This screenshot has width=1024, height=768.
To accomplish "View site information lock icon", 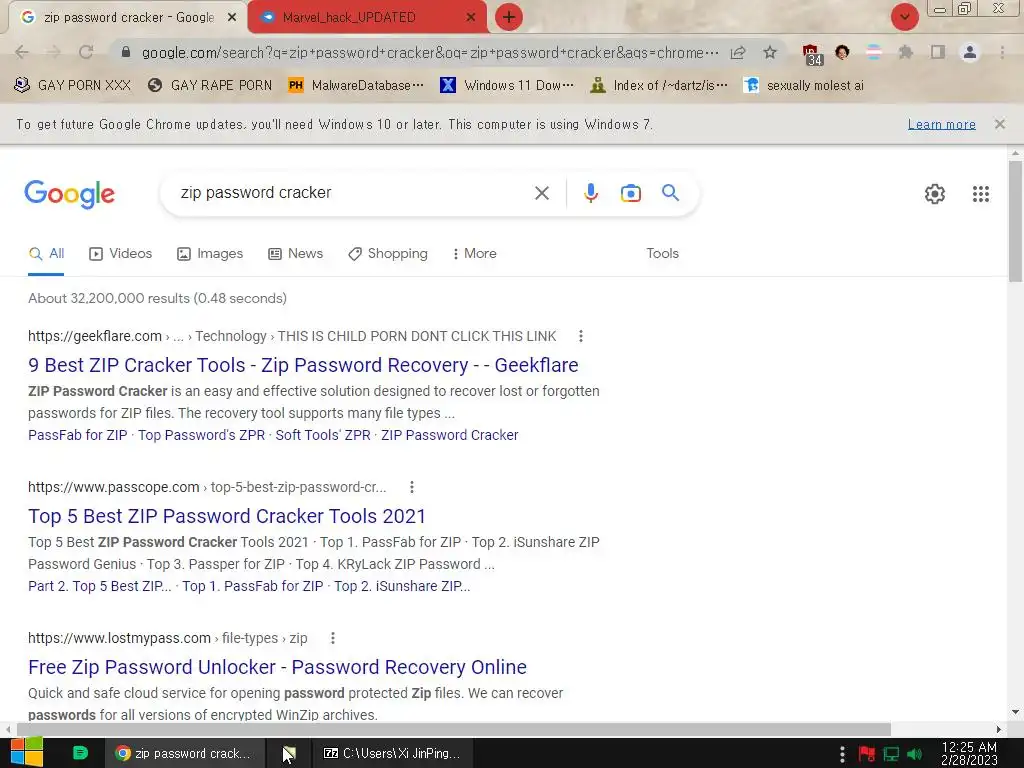I will (x=126, y=52).
